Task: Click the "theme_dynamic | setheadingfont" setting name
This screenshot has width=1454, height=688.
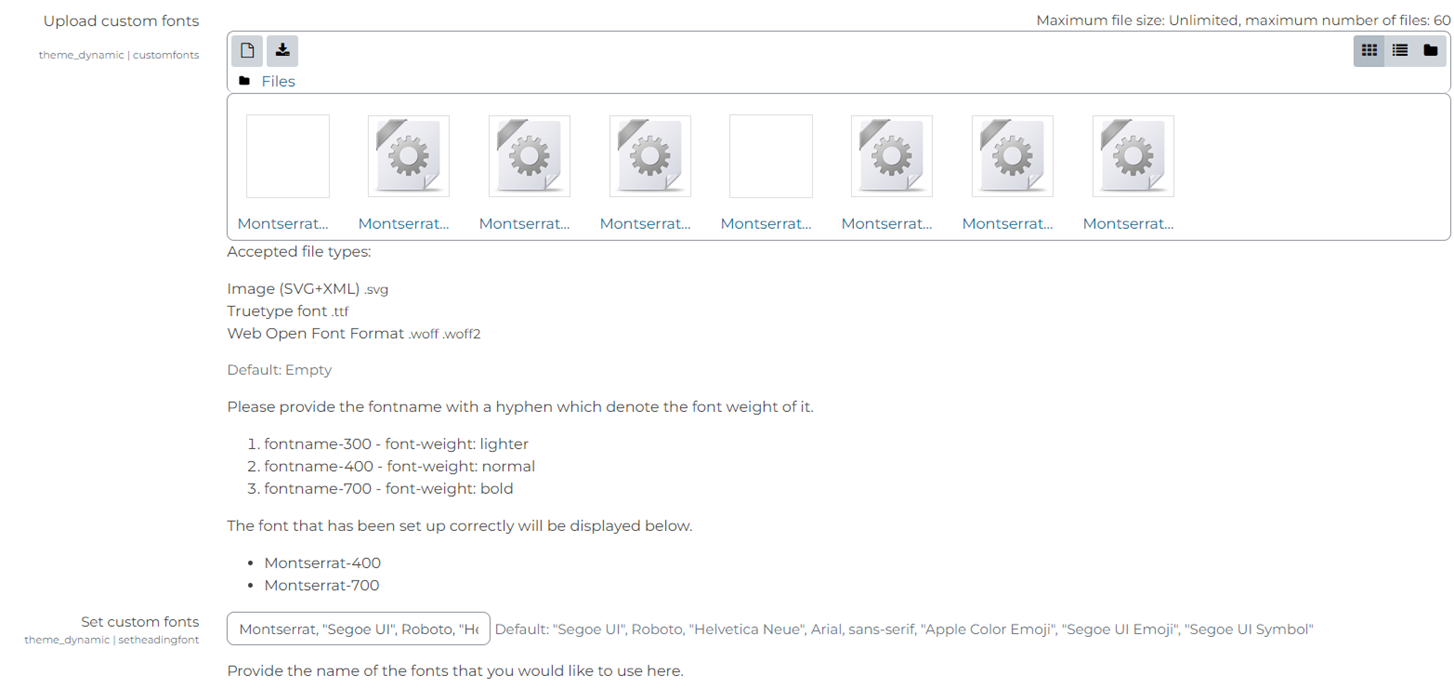Action: [112, 640]
